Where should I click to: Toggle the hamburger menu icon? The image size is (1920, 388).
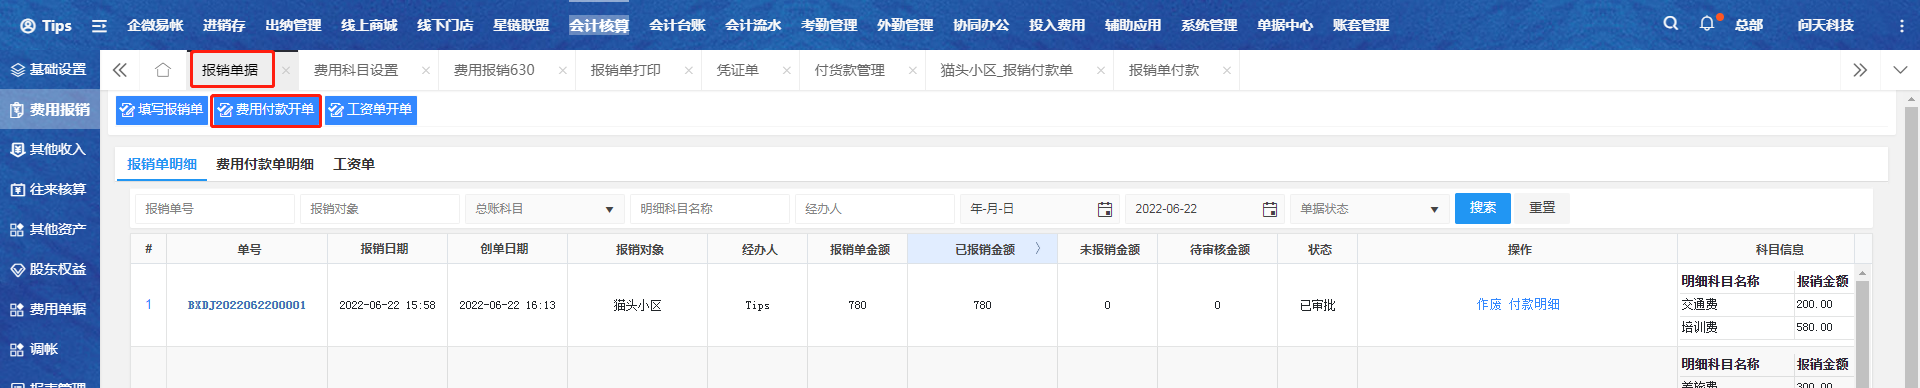(99, 25)
